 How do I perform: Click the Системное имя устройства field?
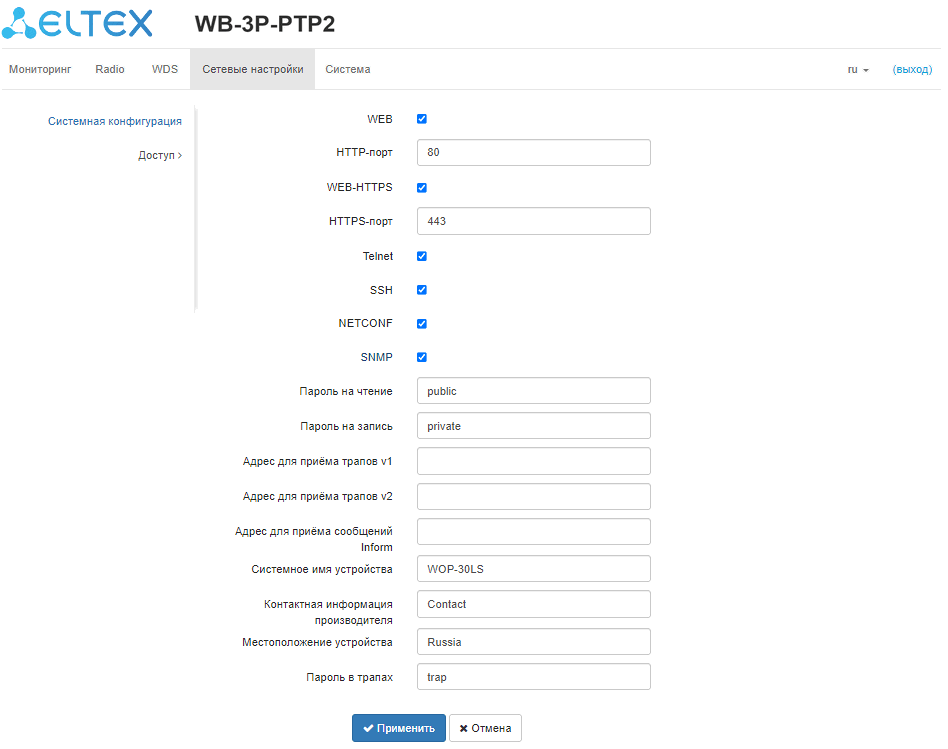pyautogui.click(x=533, y=569)
